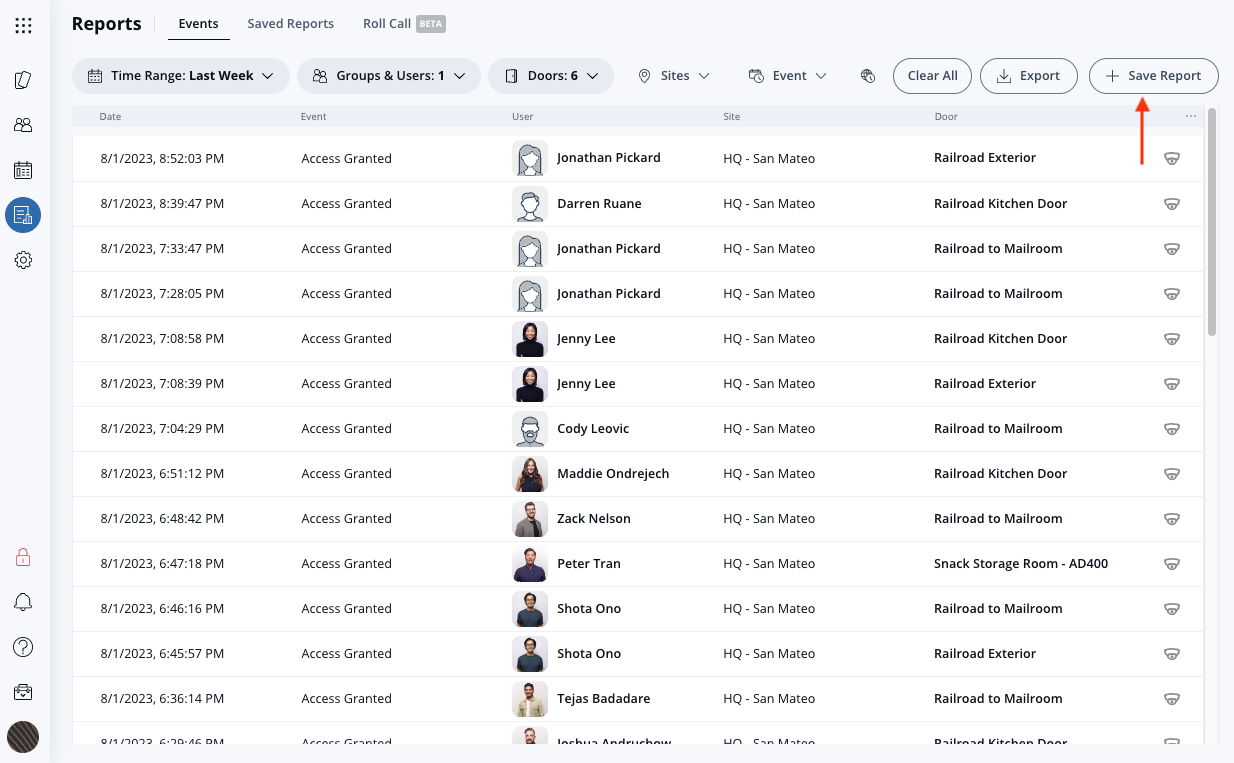Click the Export button
This screenshot has height=763, width=1234.
click(1028, 76)
